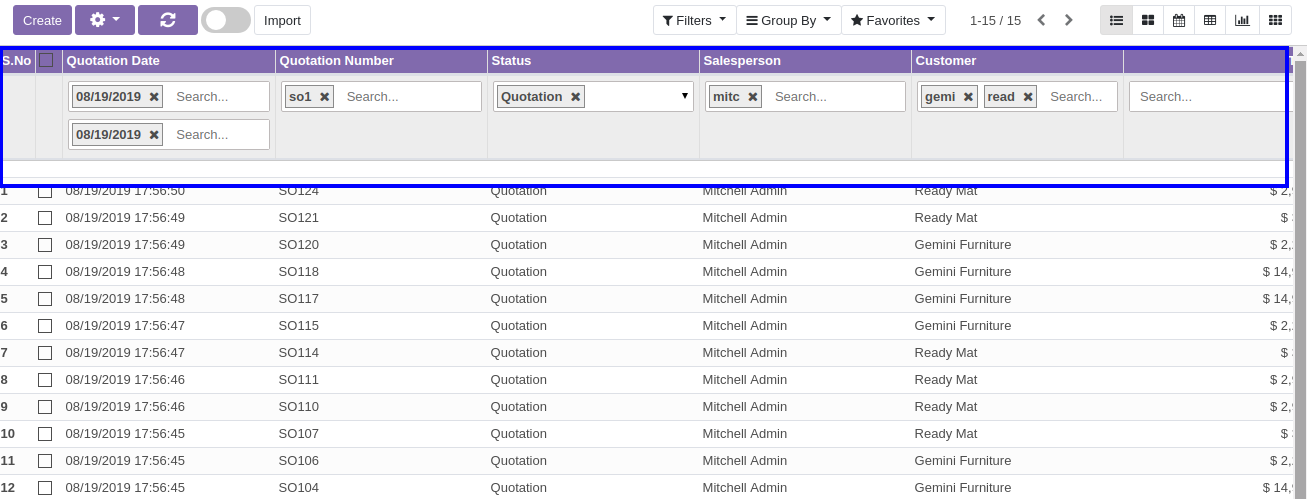Remove the 'gemi' customer filter tag
The width and height of the screenshot is (1307, 499).
[968, 97]
